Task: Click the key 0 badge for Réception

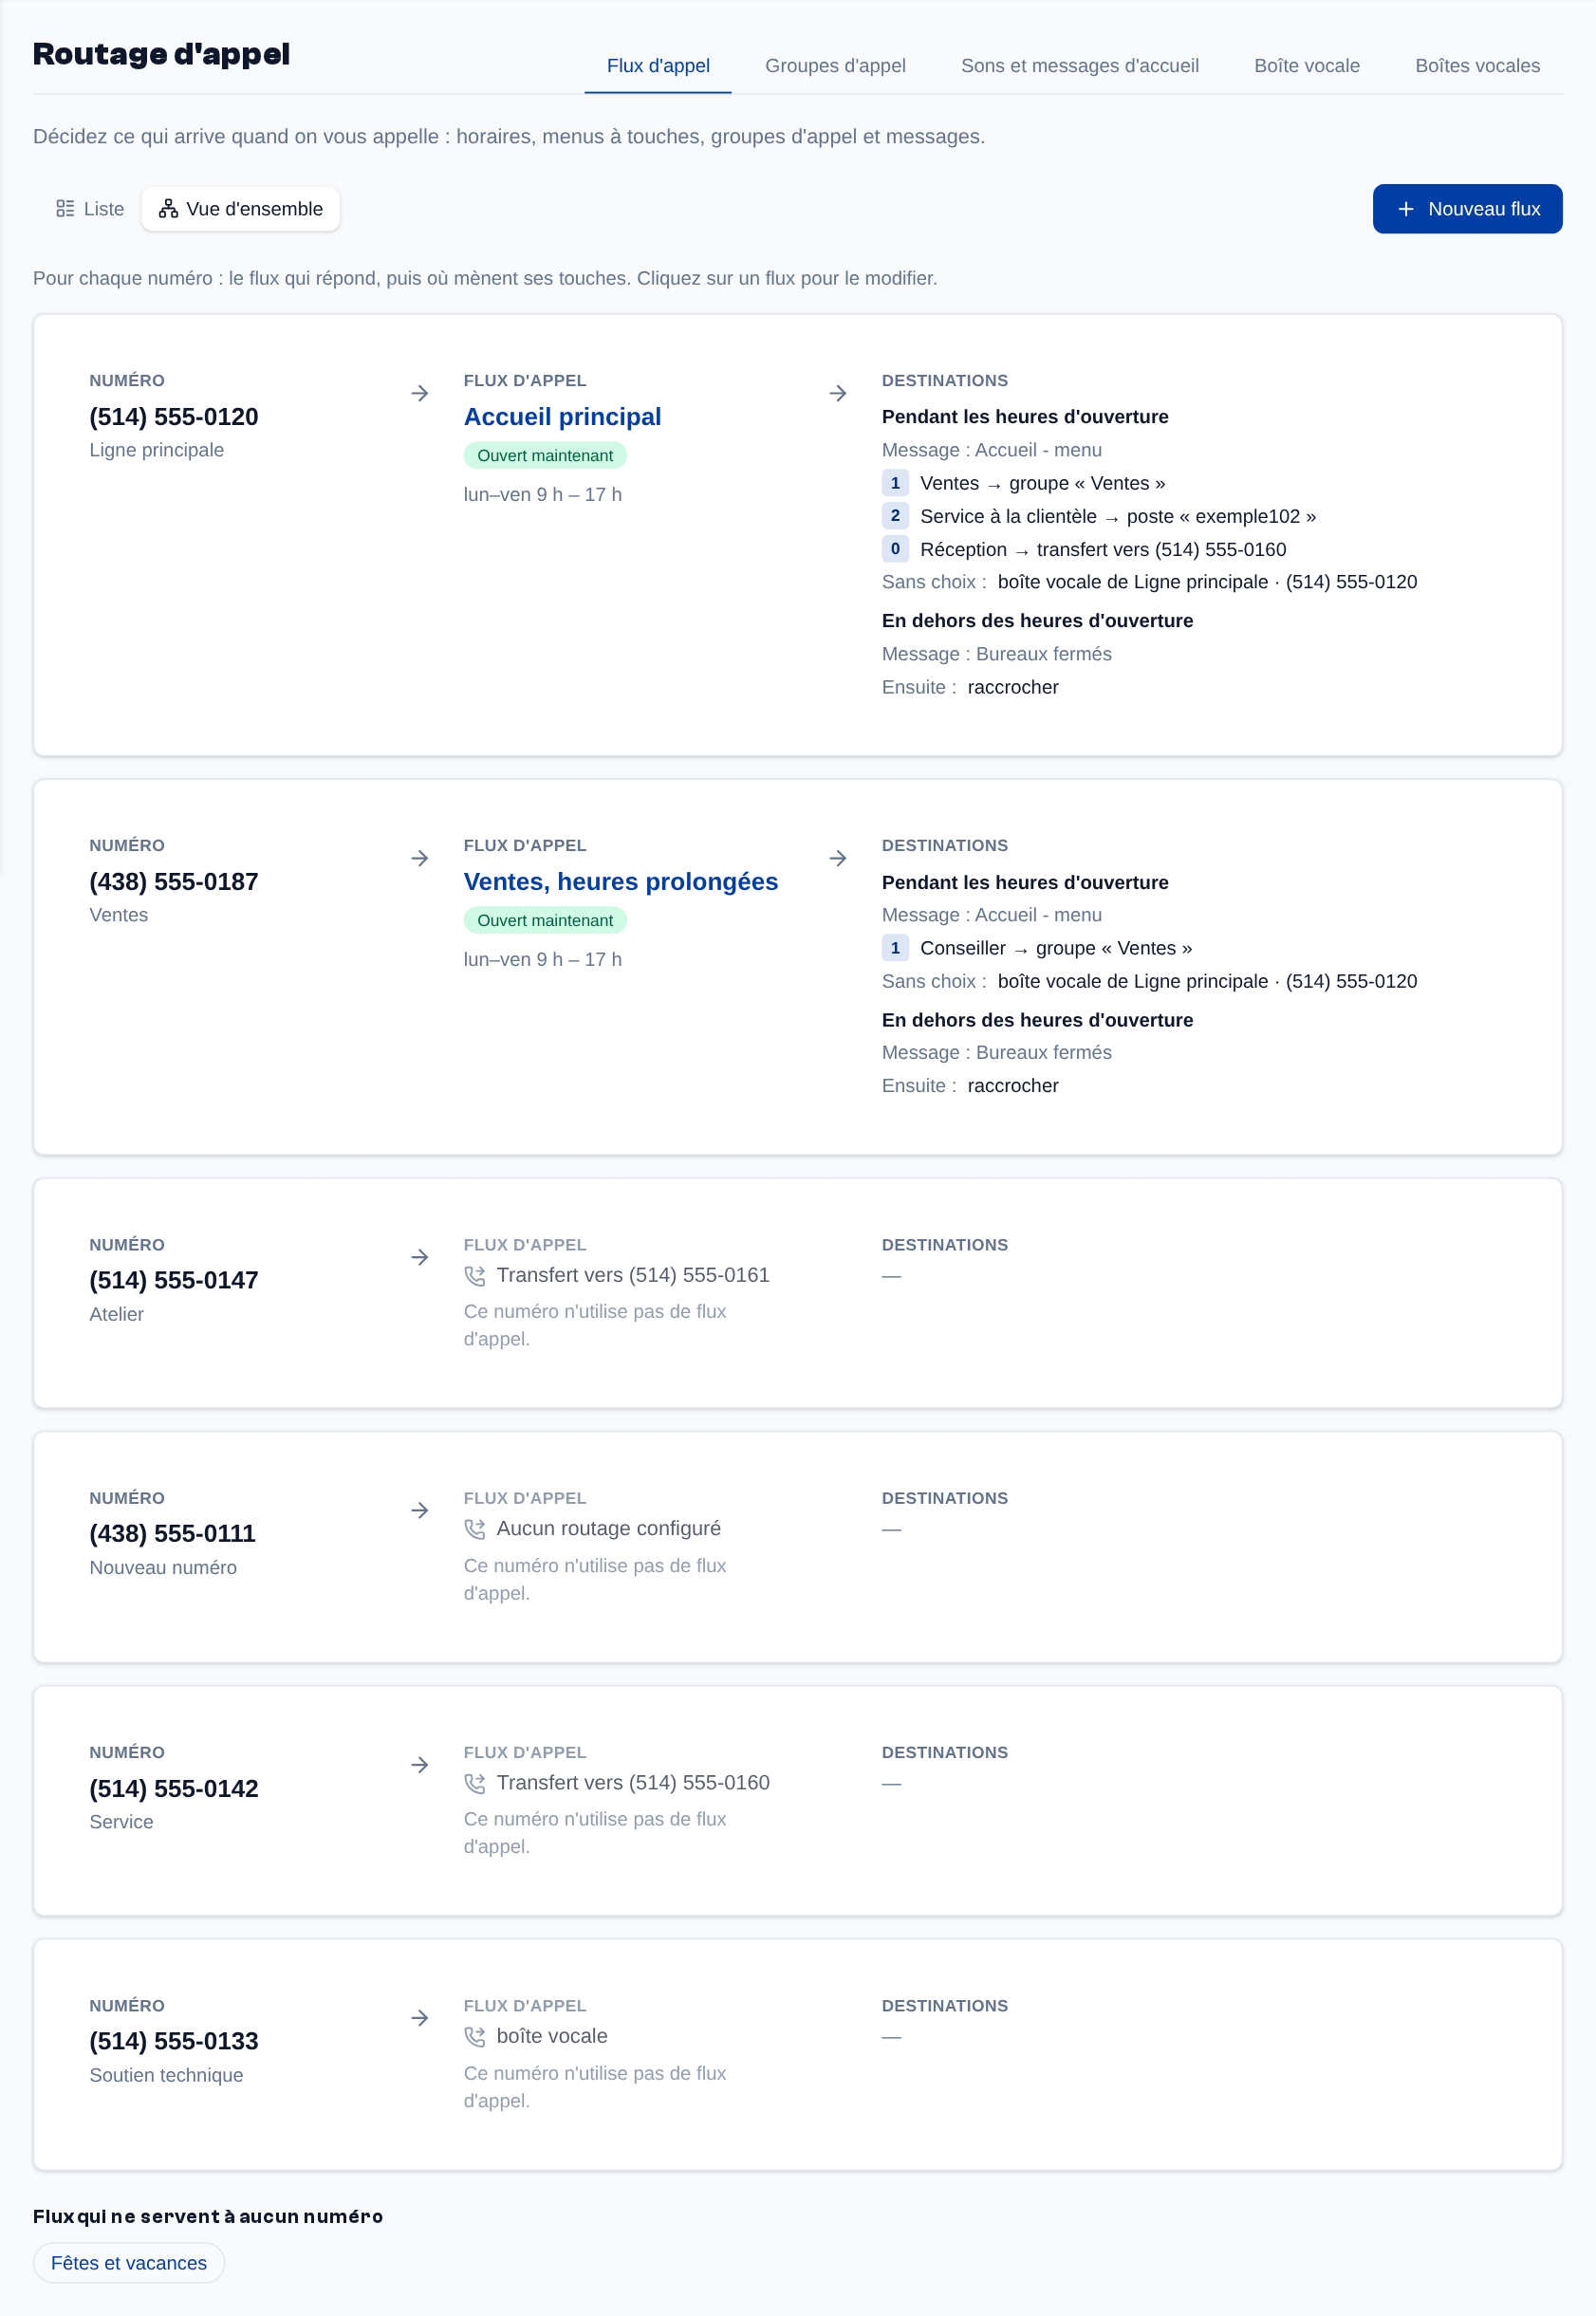Action: click(x=895, y=549)
